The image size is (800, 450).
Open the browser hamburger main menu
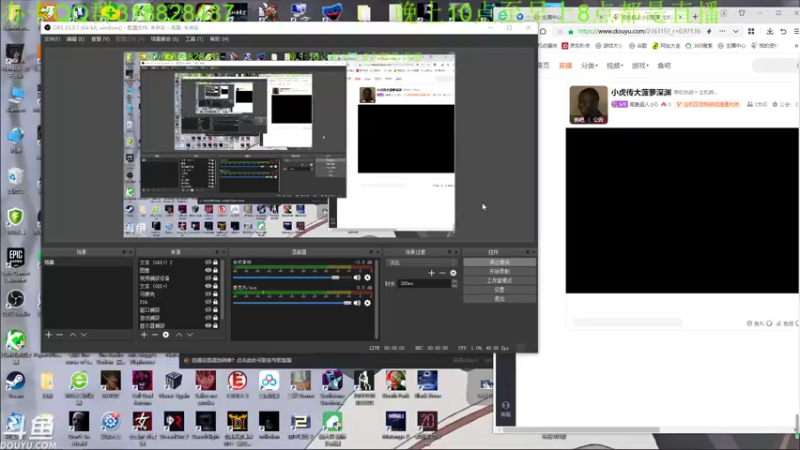click(x=796, y=31)
